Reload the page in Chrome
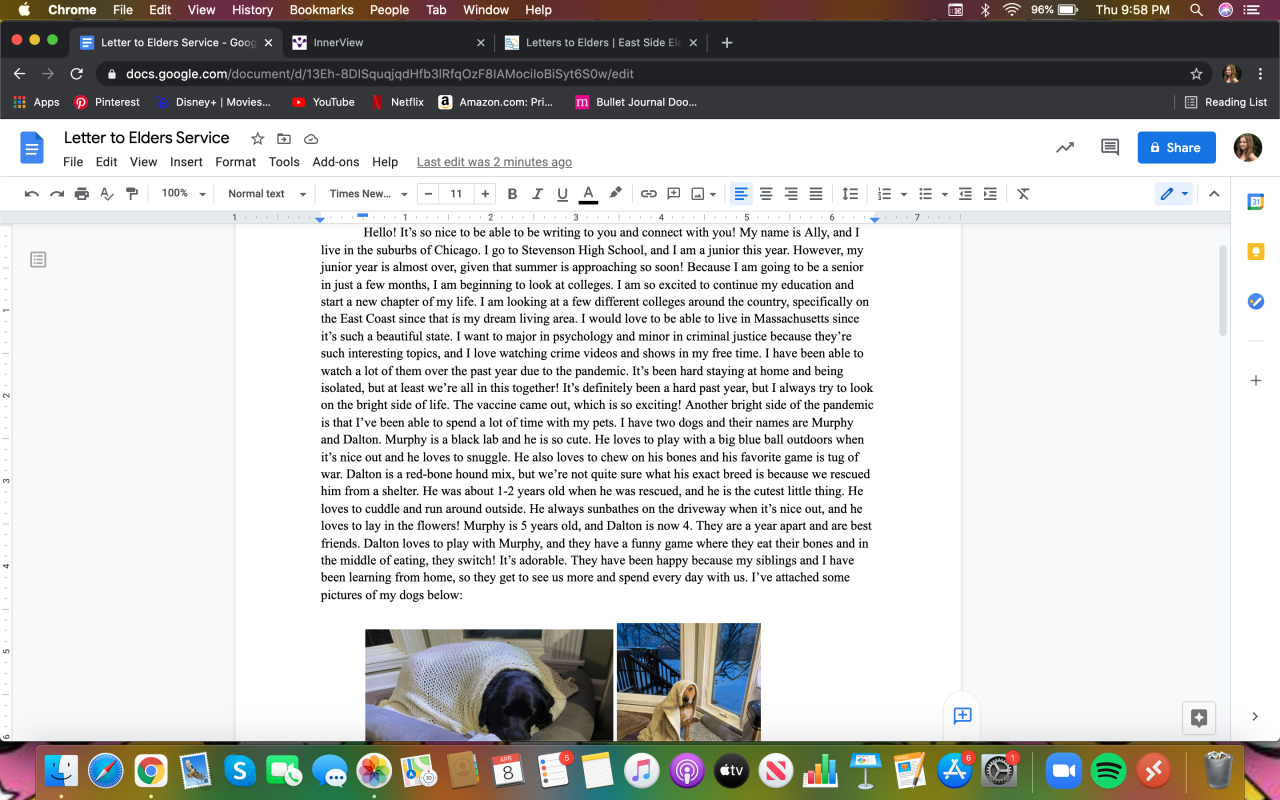Screen dimensions: 1280x800 77,74
